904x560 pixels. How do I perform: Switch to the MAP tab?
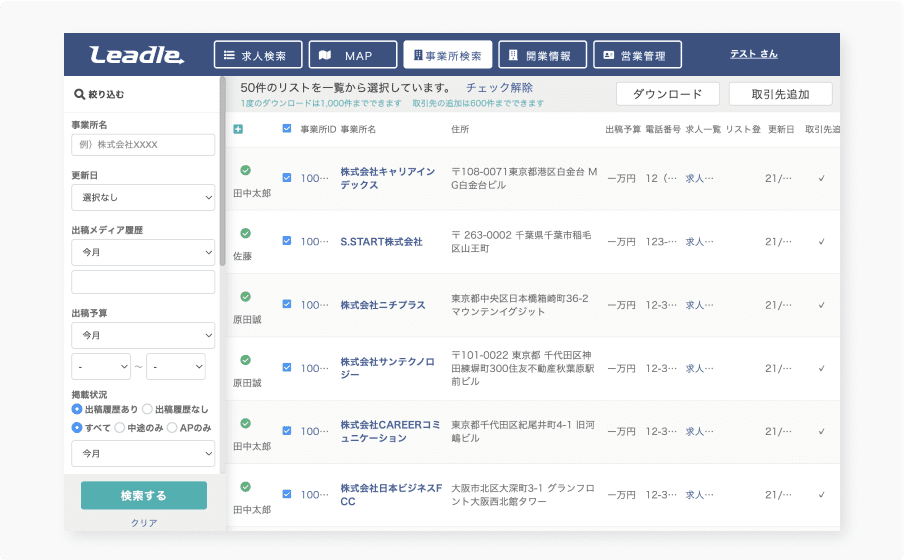click(353, 55)
